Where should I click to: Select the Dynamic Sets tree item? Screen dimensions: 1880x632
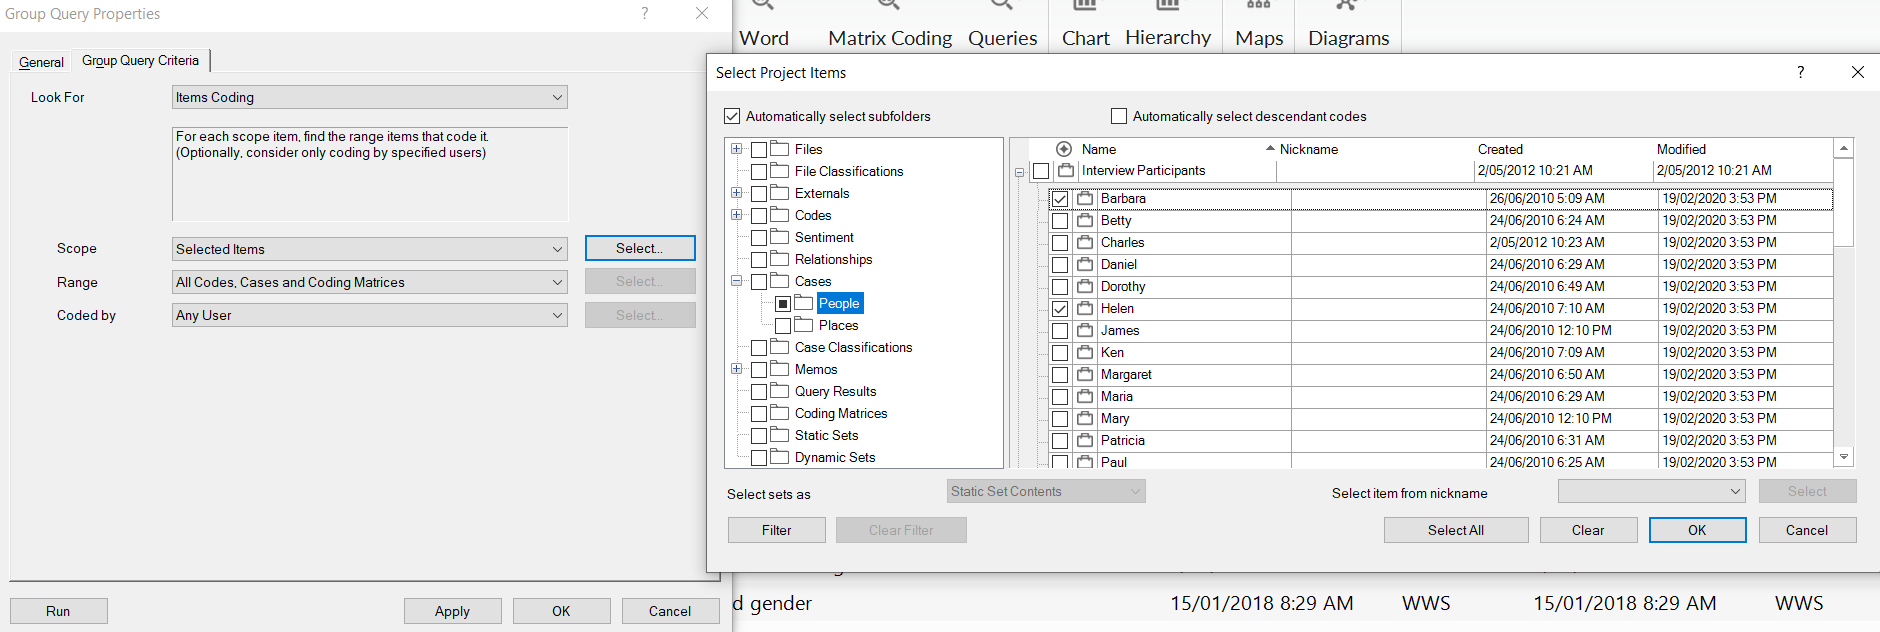835,457
